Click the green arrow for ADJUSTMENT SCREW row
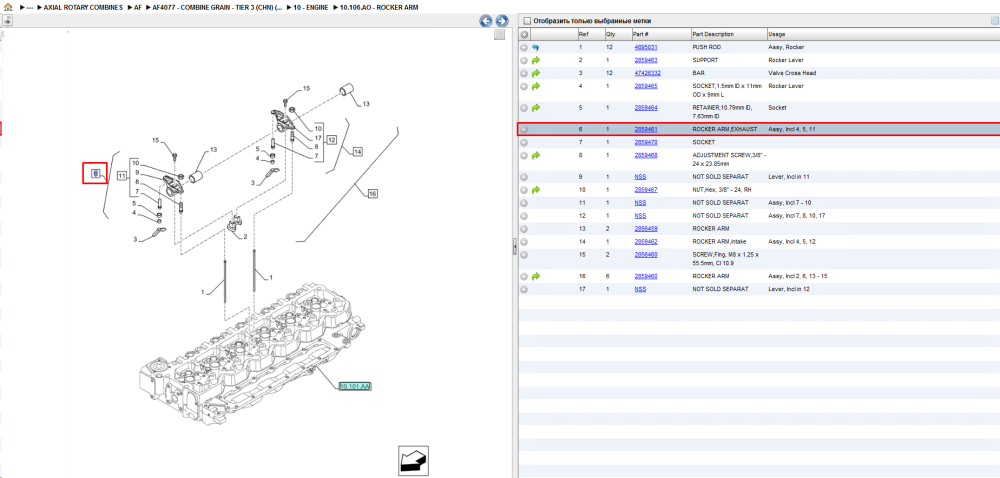Viewport: 1000px width, 478px height. click(536, 155)
